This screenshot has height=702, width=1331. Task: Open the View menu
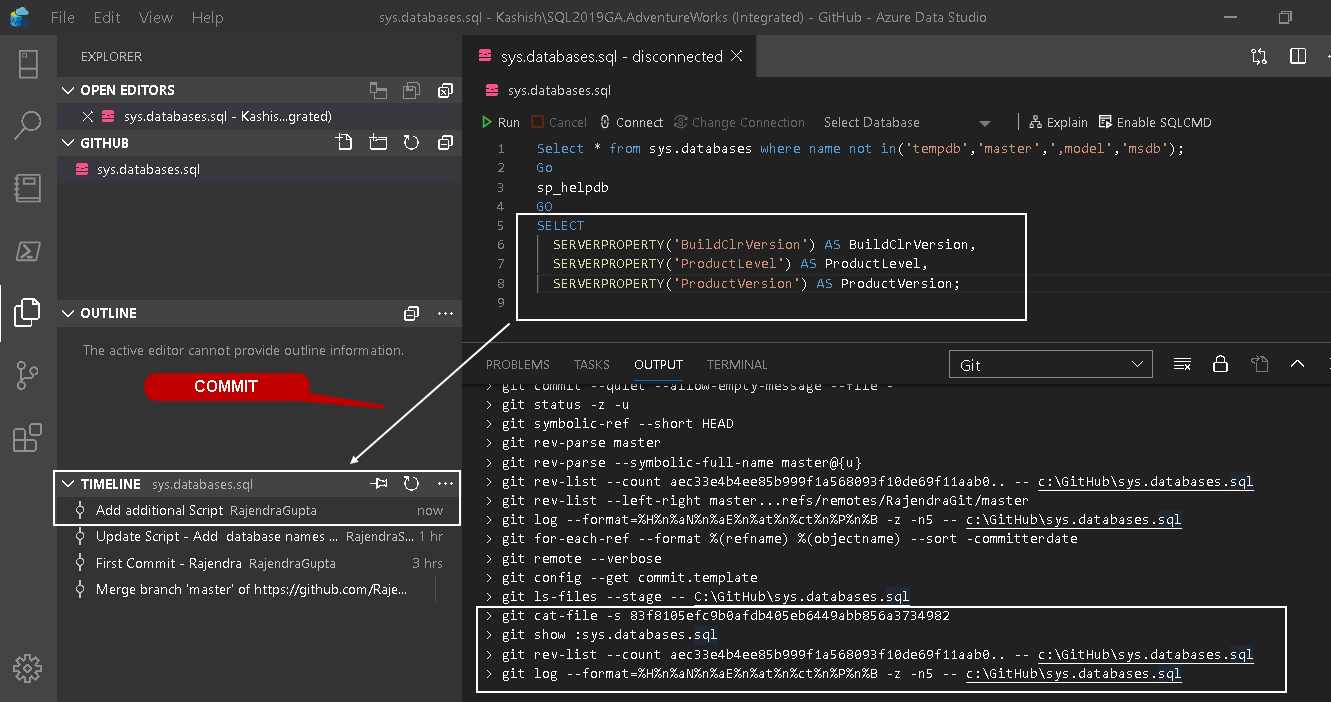pyautogui.click(x=156, y=18)
